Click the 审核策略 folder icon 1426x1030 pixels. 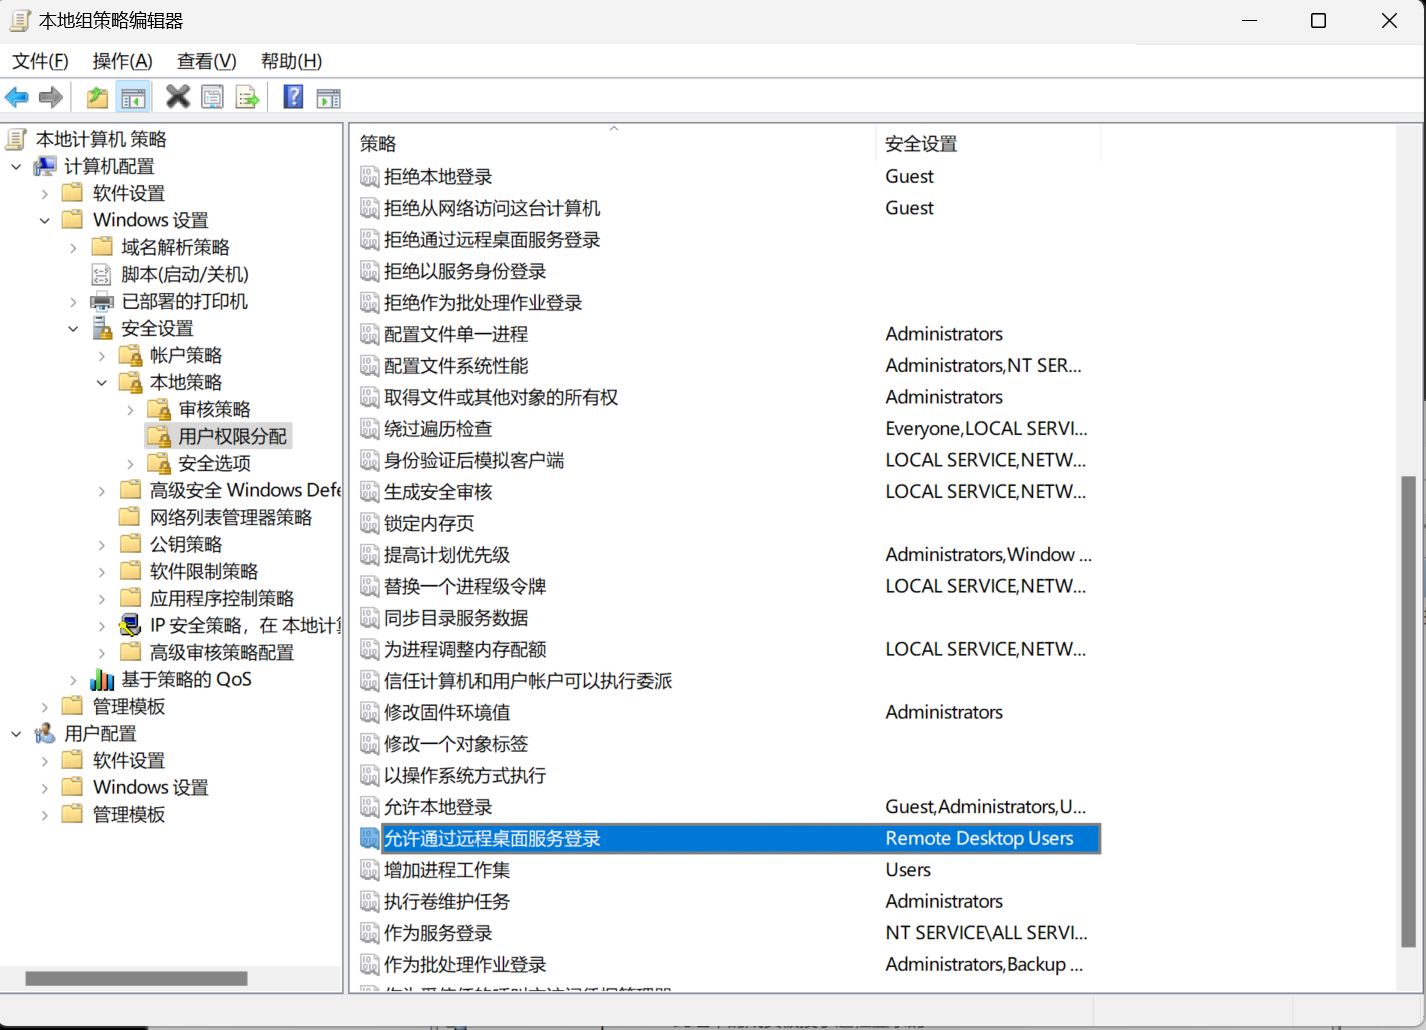(159, 409)
